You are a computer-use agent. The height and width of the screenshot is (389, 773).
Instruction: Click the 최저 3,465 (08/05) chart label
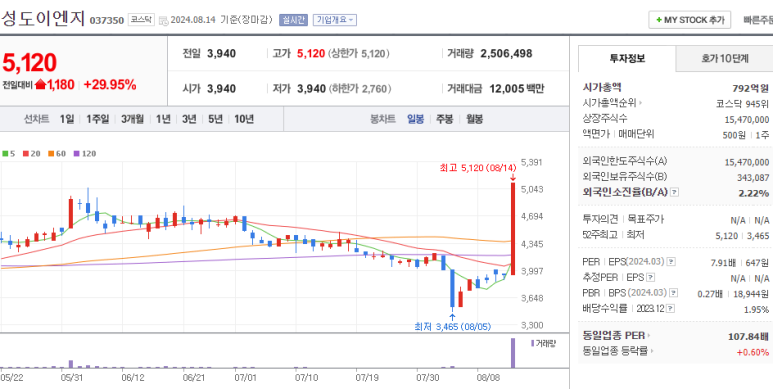453,326
